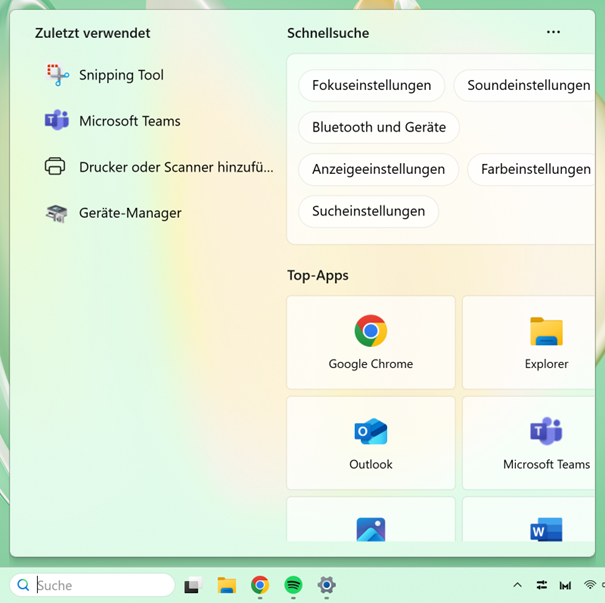
Task: Open Microsoft Teams in recently used list
Action: 113,121
